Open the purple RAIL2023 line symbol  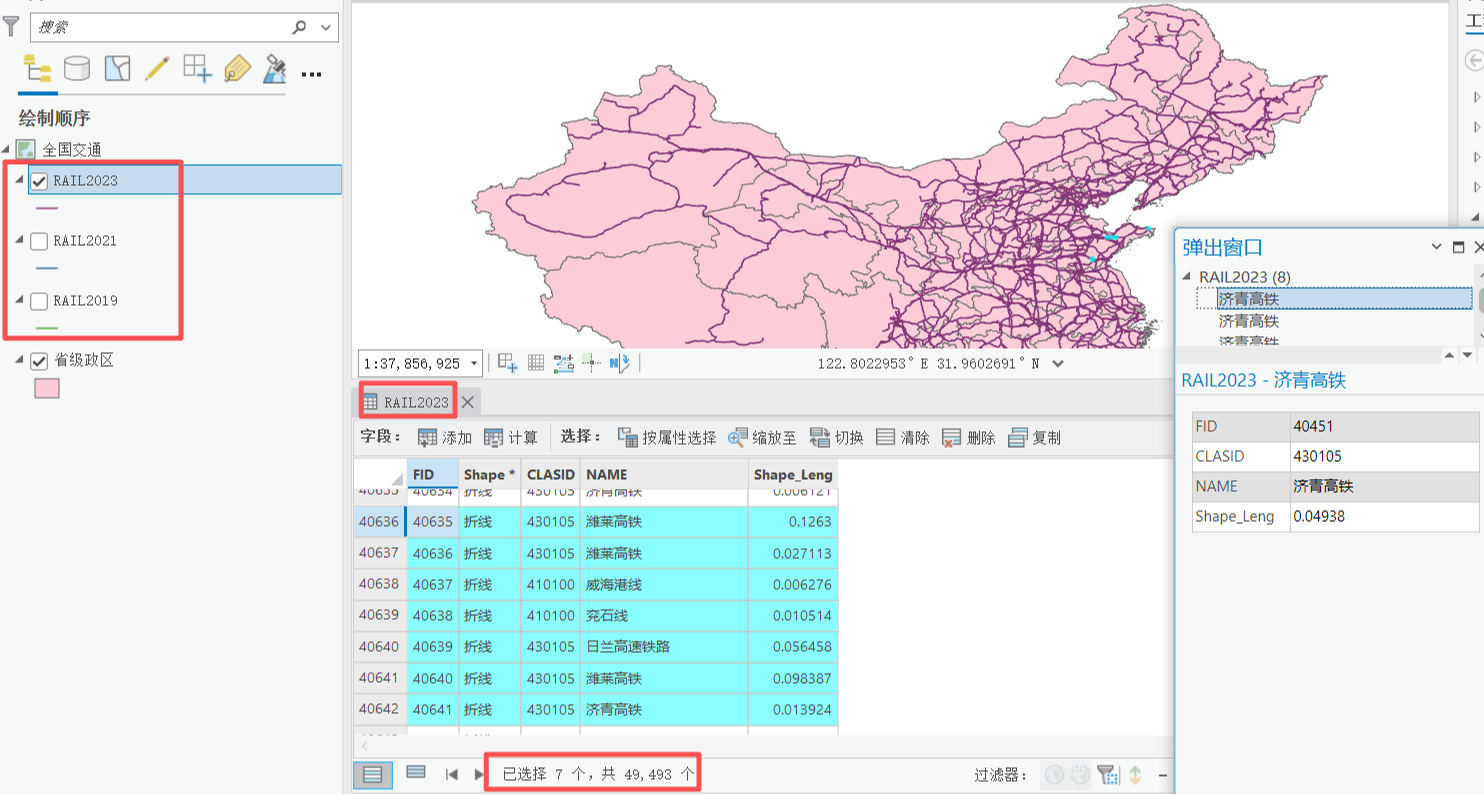[46, 208]
